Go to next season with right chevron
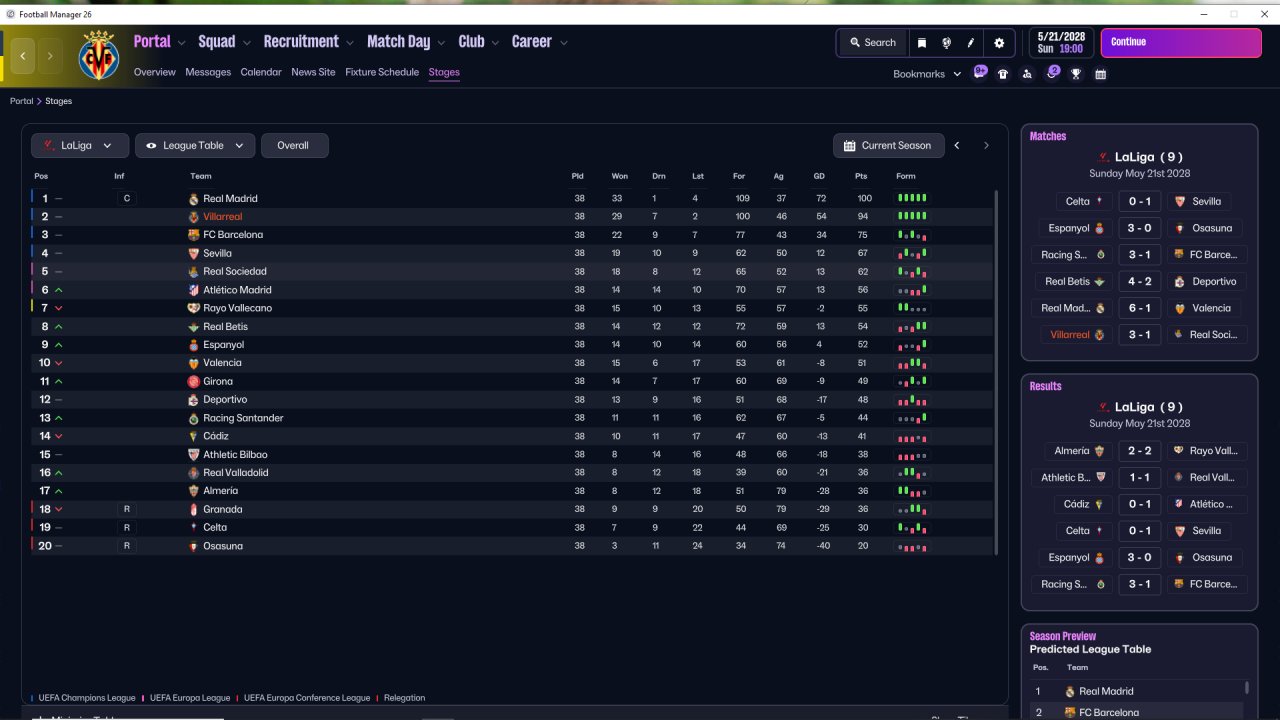 pos(986,146)
